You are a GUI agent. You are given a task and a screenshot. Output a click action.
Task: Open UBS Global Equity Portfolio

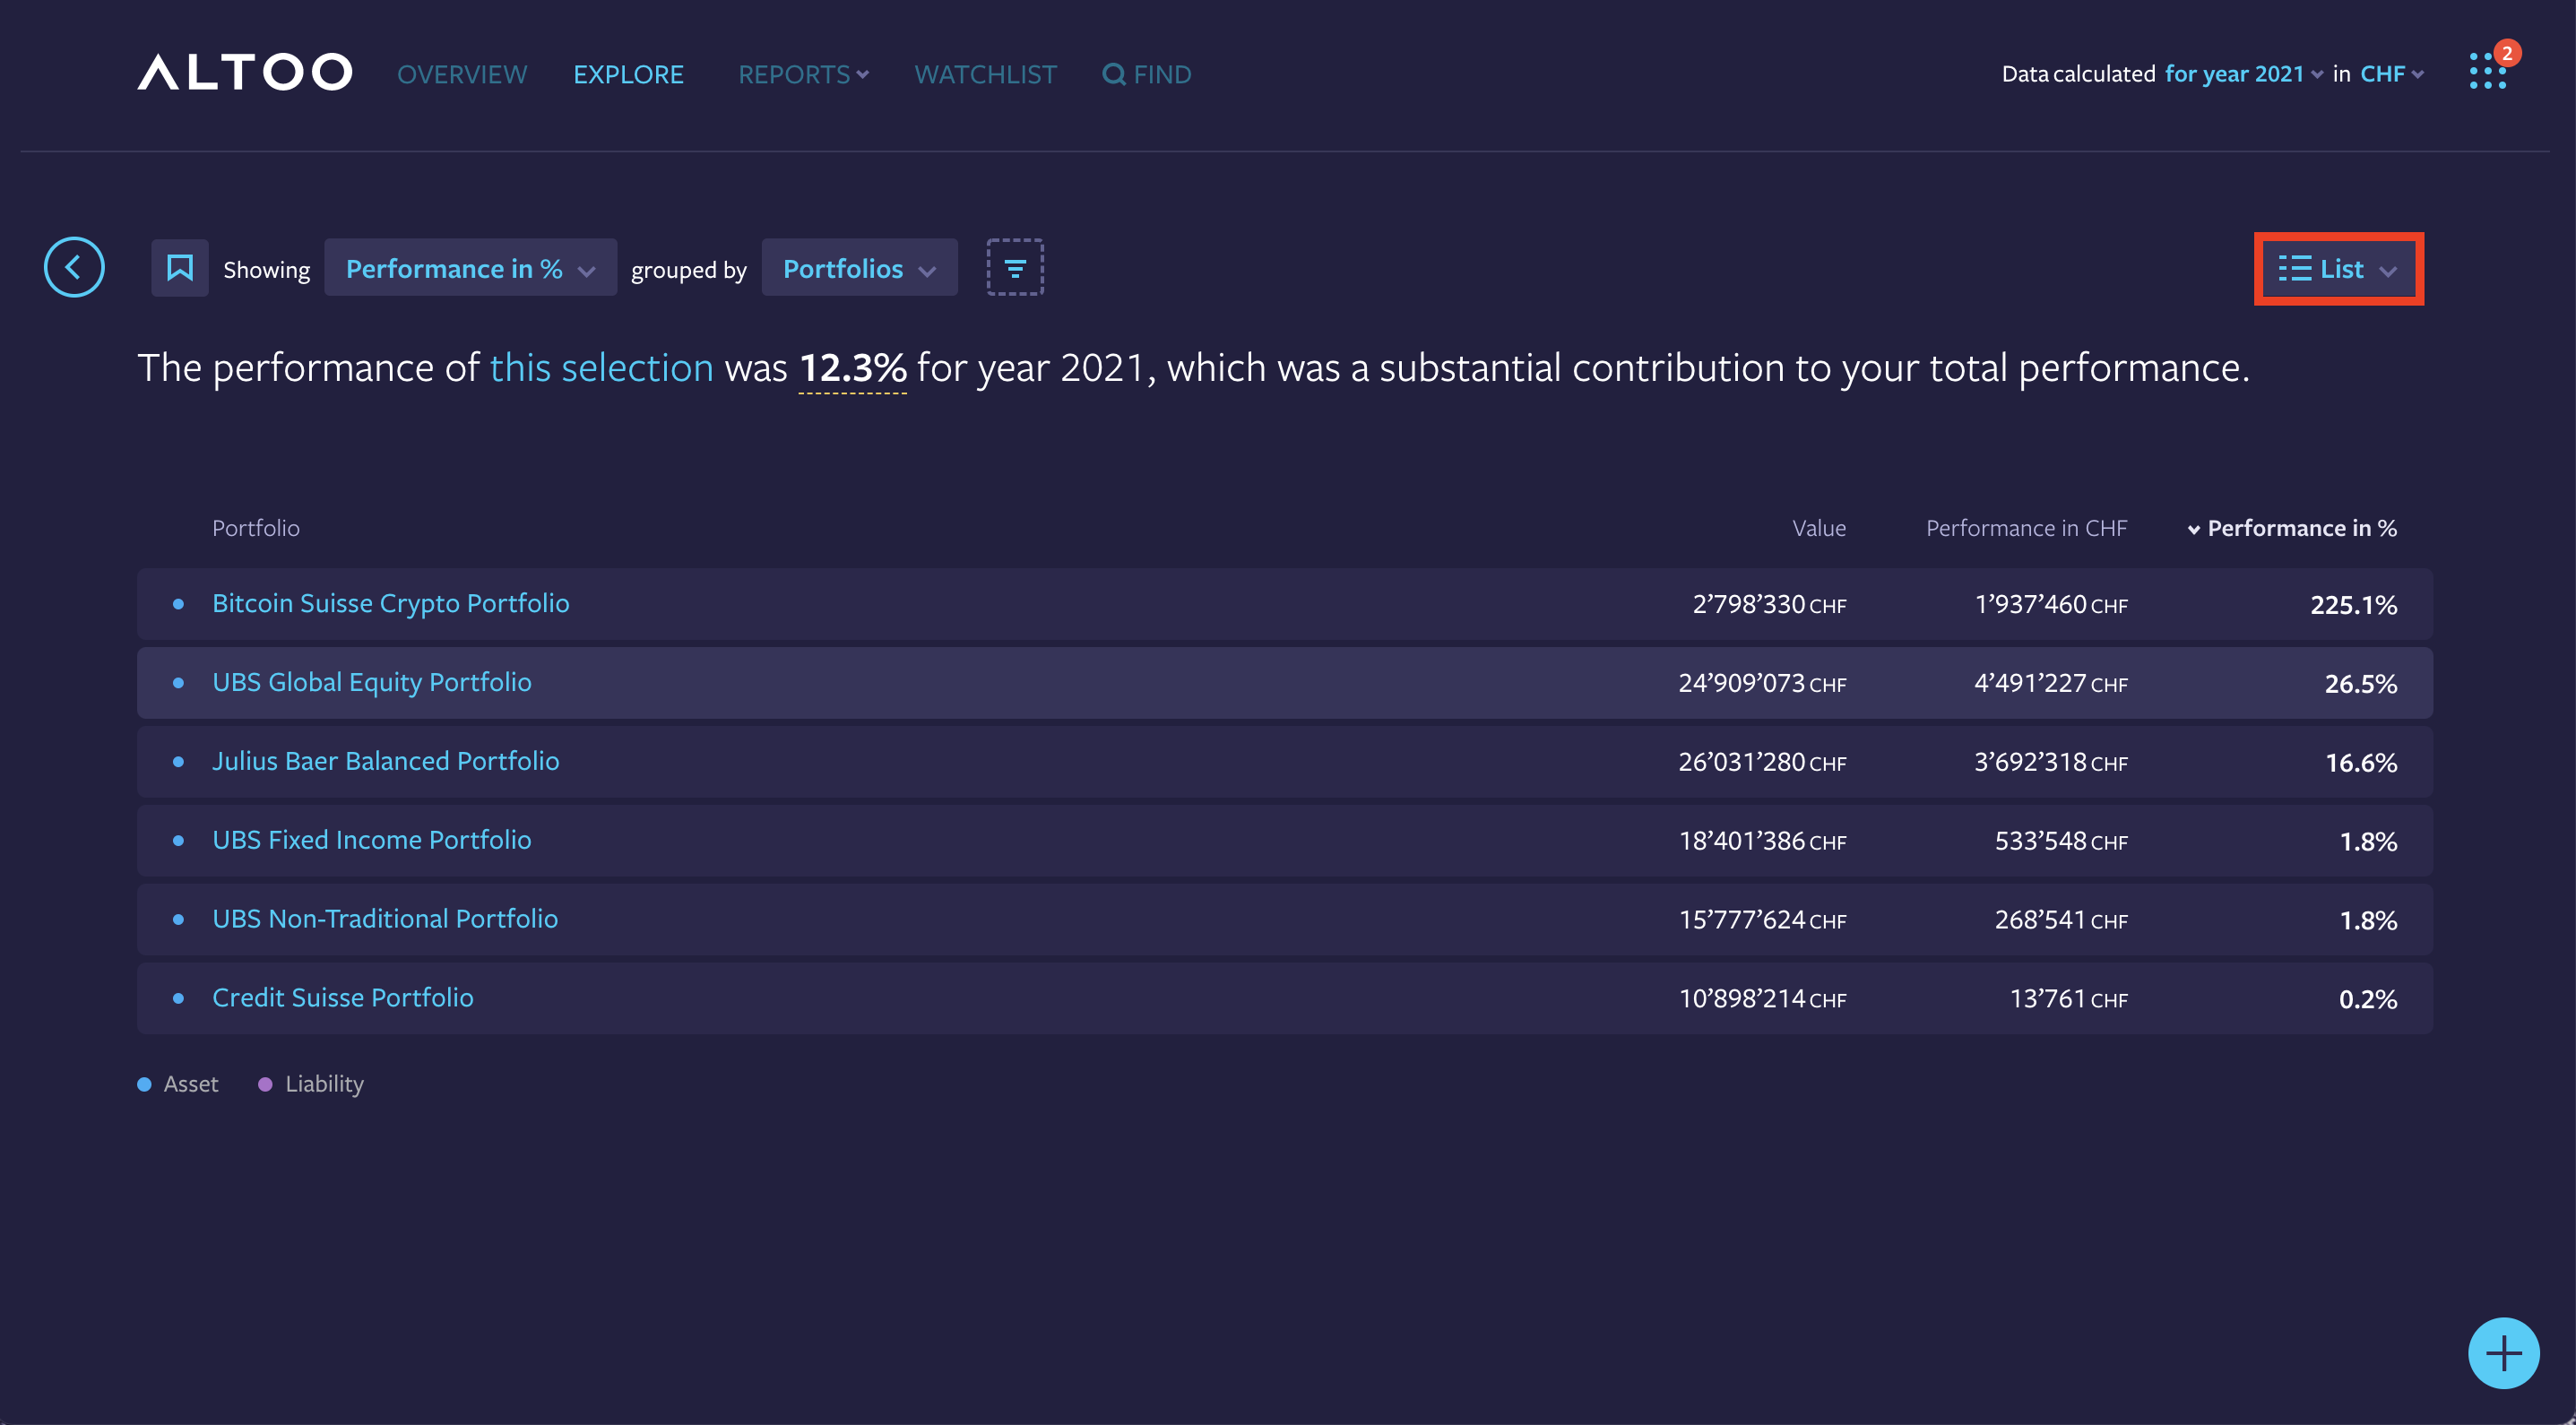click(372, 682)
